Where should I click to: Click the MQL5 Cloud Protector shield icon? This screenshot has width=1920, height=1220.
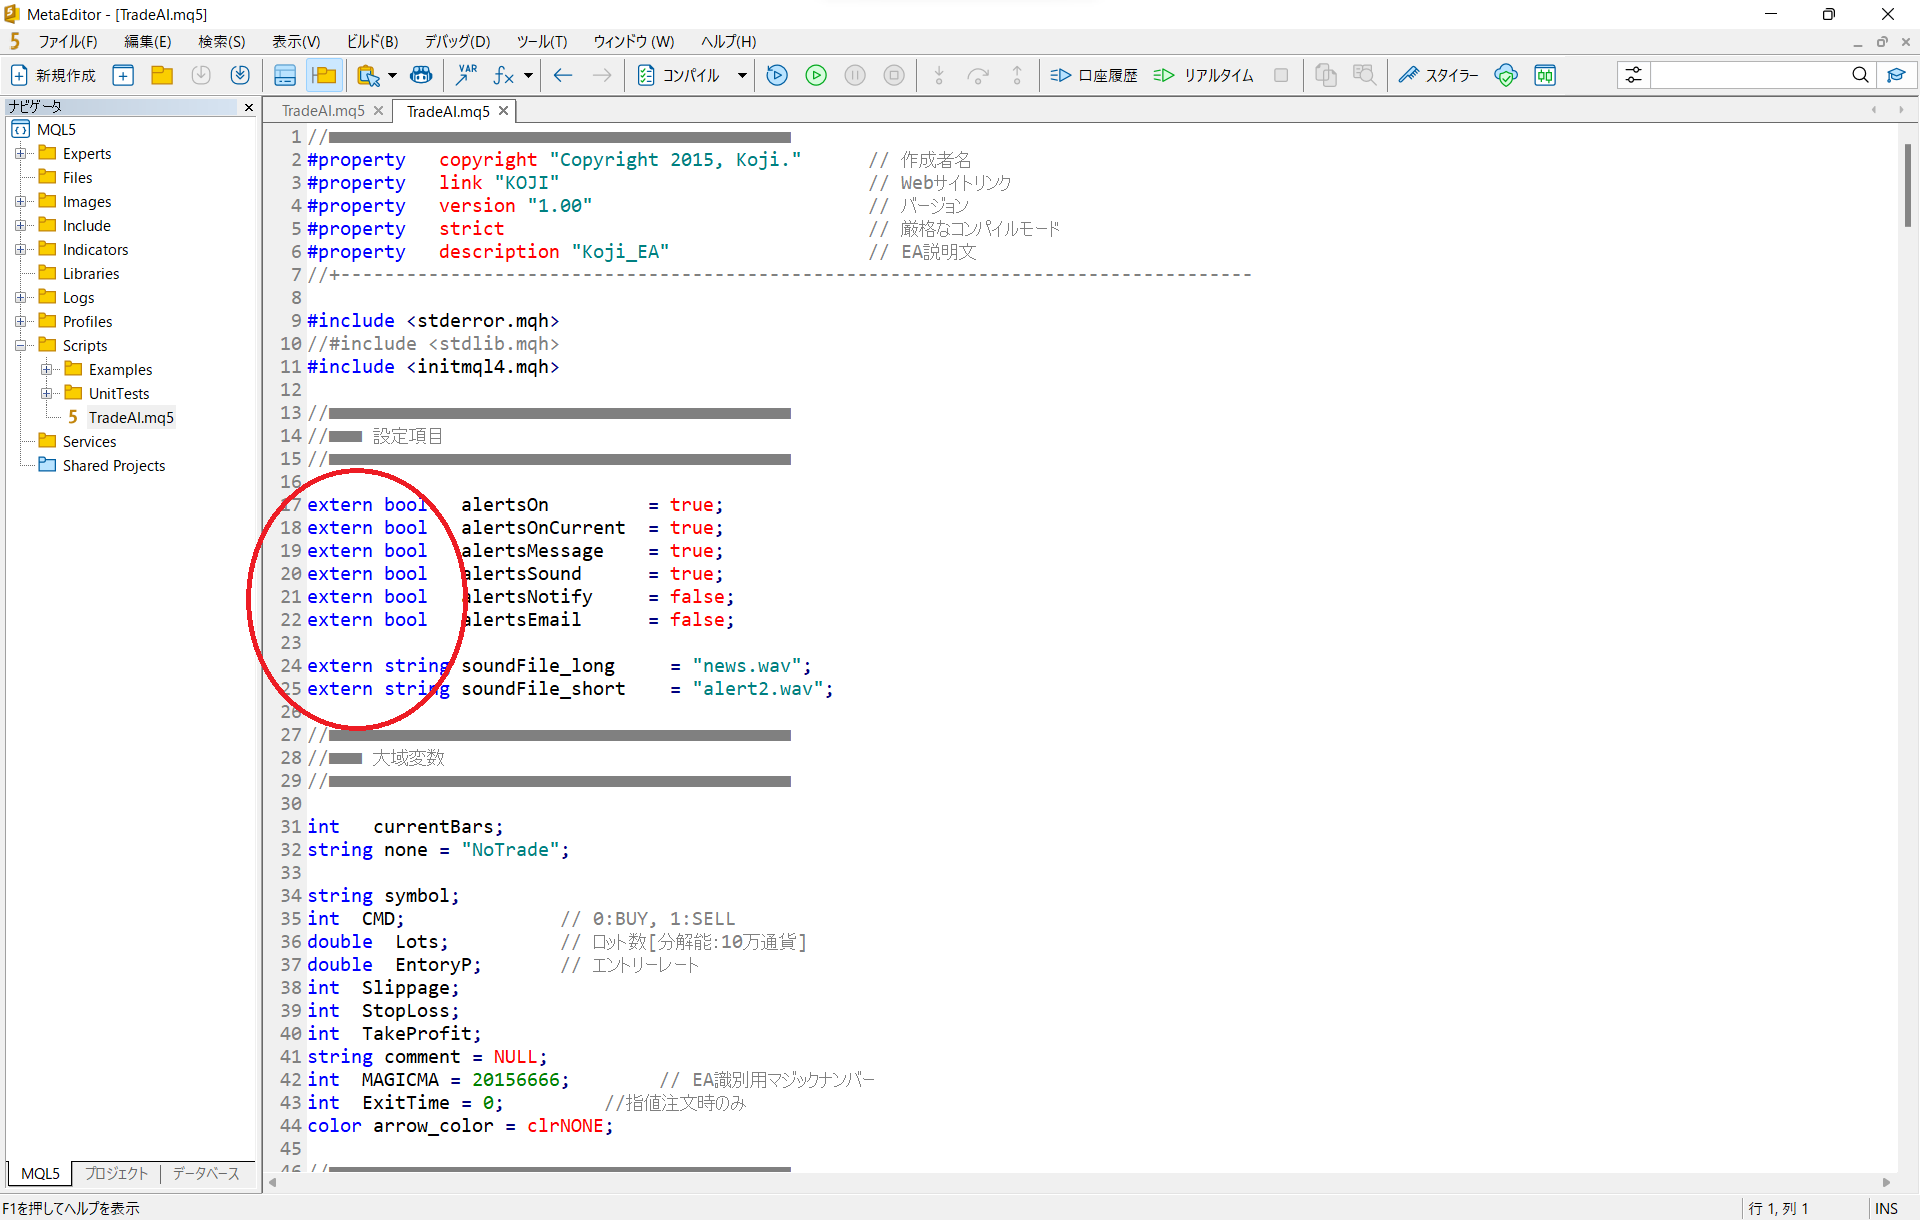click(1505, 75)
